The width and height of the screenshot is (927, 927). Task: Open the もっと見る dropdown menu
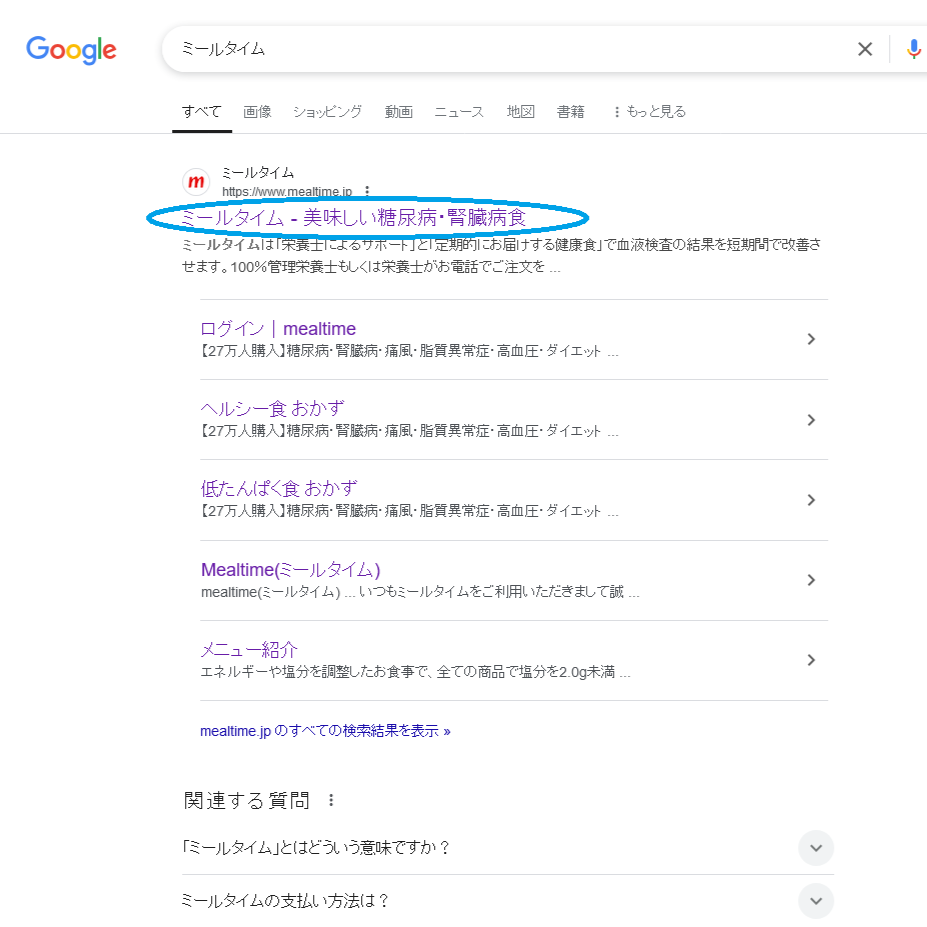pos(649,112)
